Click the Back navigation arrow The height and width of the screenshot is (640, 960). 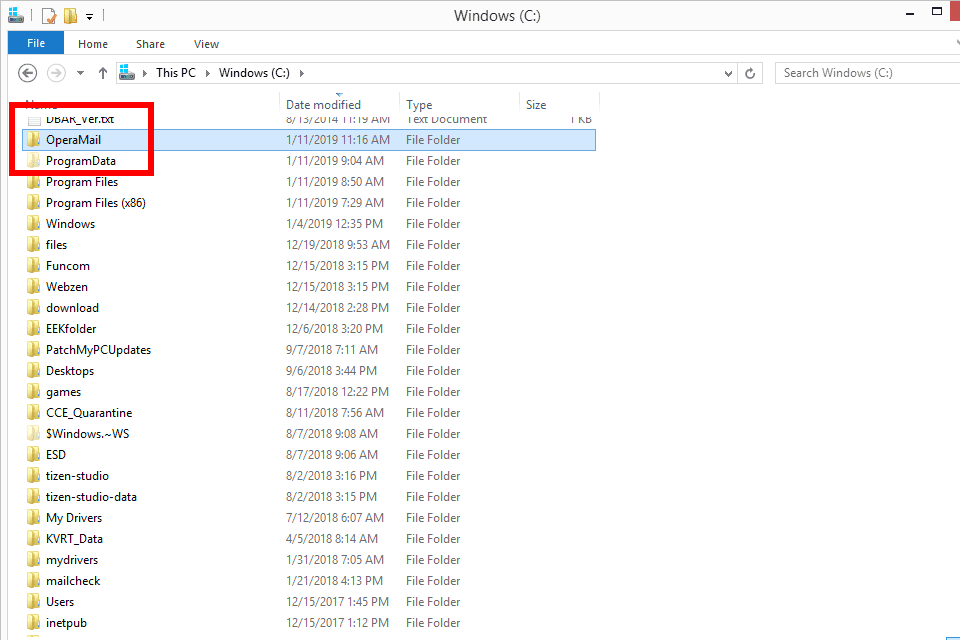click(x=27, y=73)
